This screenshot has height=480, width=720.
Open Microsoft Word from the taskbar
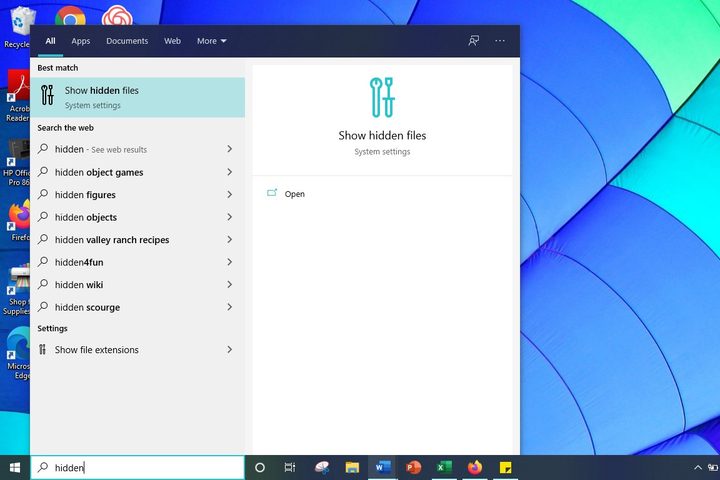[382, 468]
